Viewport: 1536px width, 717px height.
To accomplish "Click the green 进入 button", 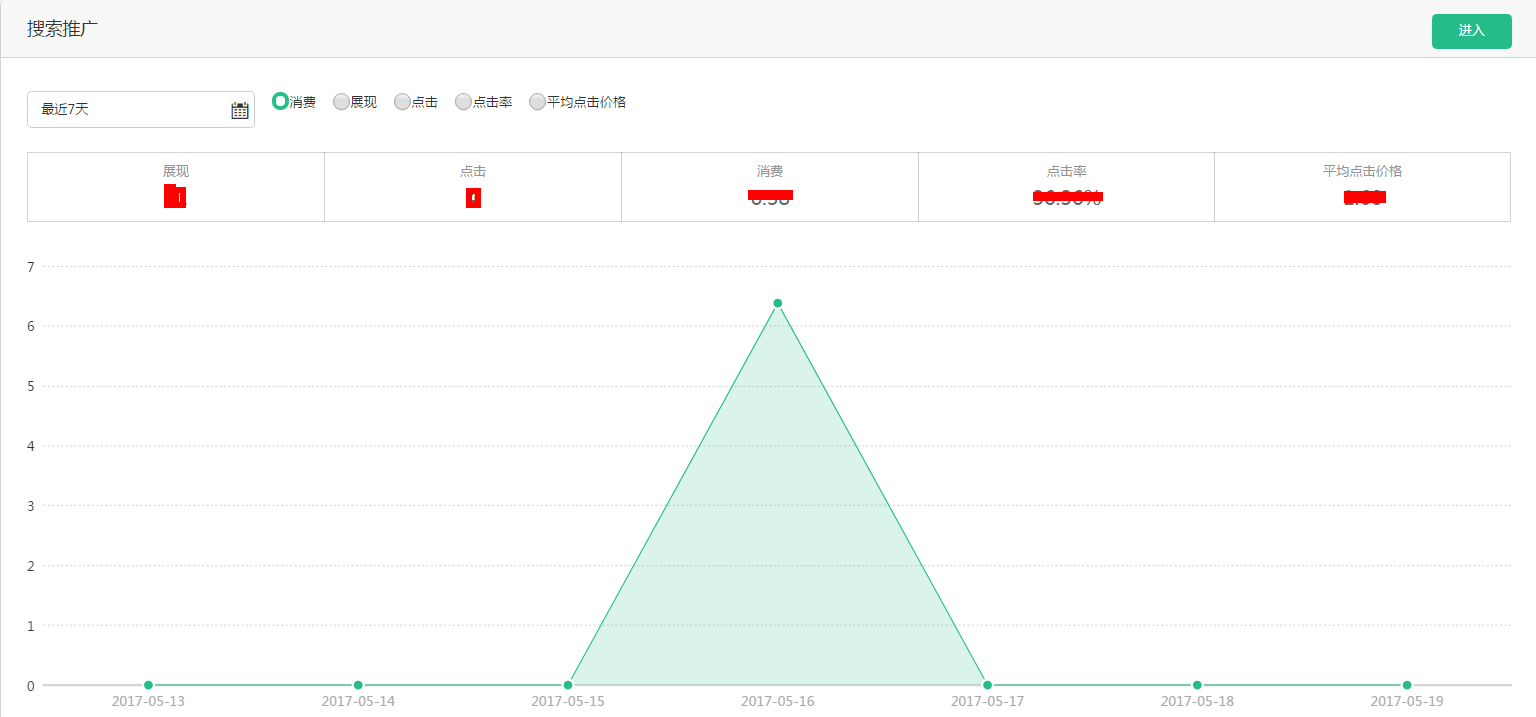I will coord(1471,31).
